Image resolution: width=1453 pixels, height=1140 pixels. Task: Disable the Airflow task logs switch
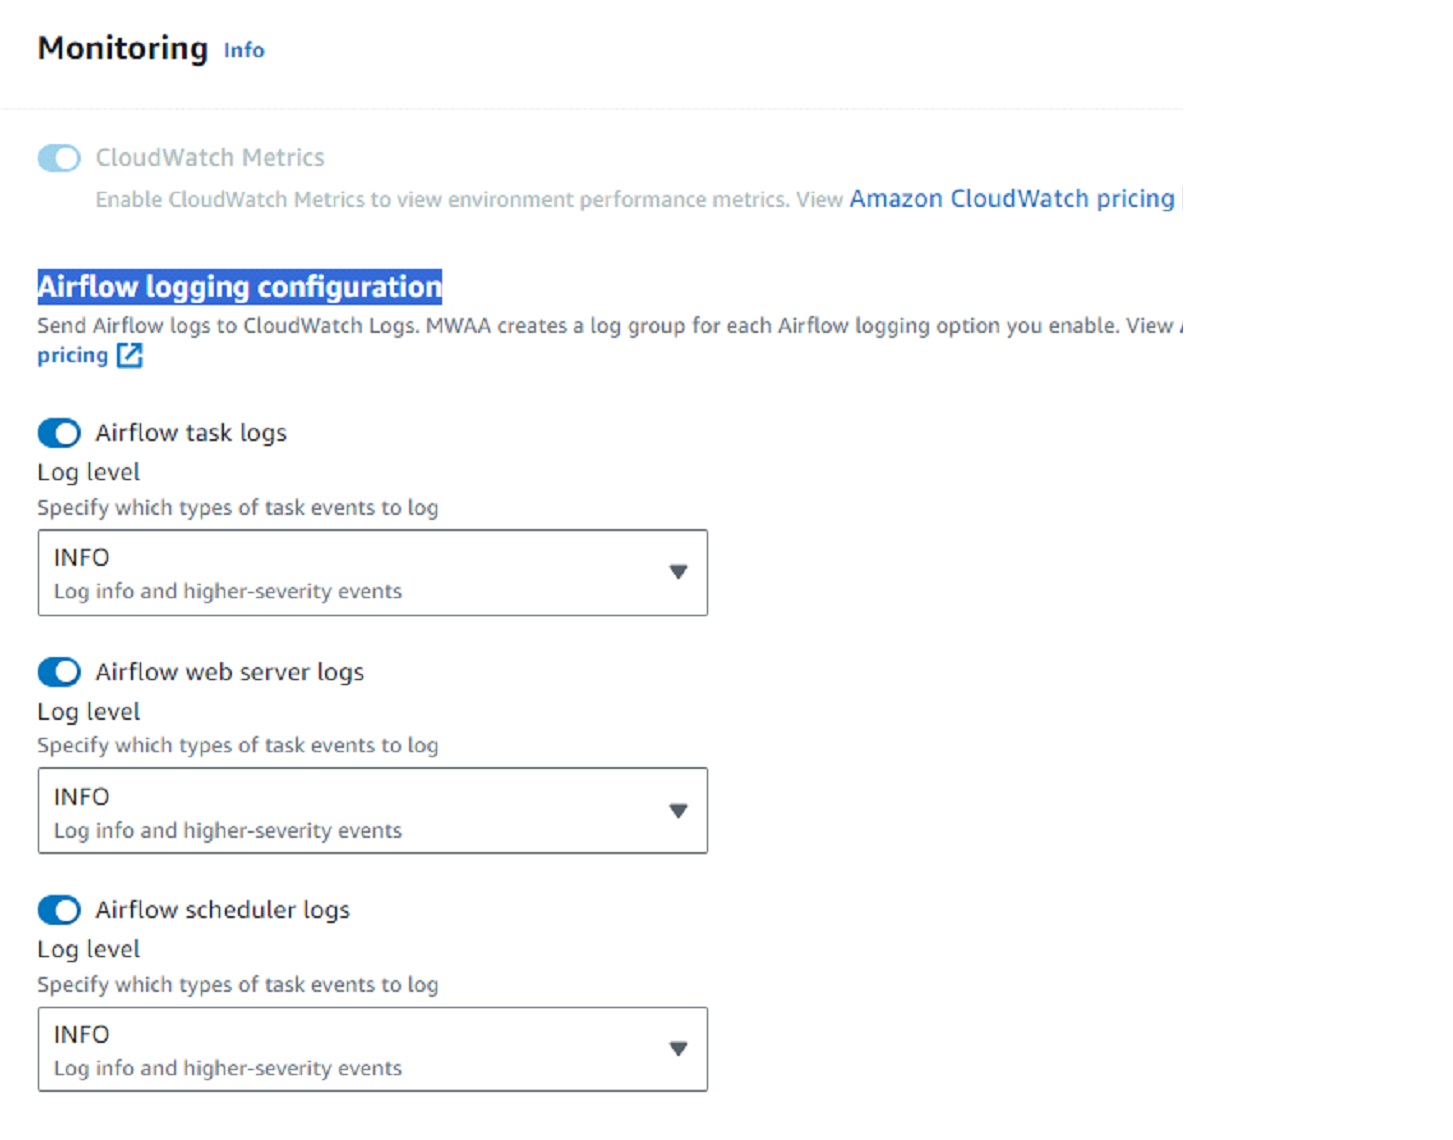[59, 433]
